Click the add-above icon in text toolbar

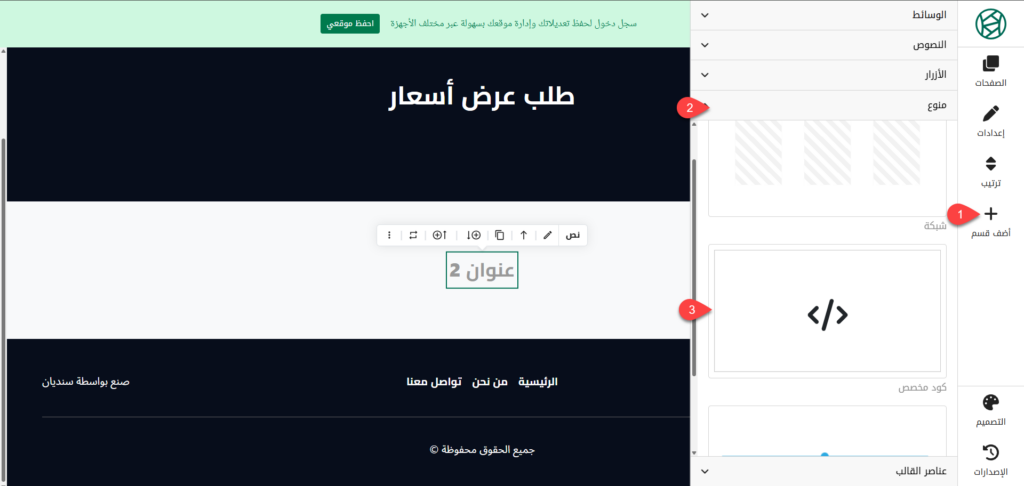tap(440, 235)
